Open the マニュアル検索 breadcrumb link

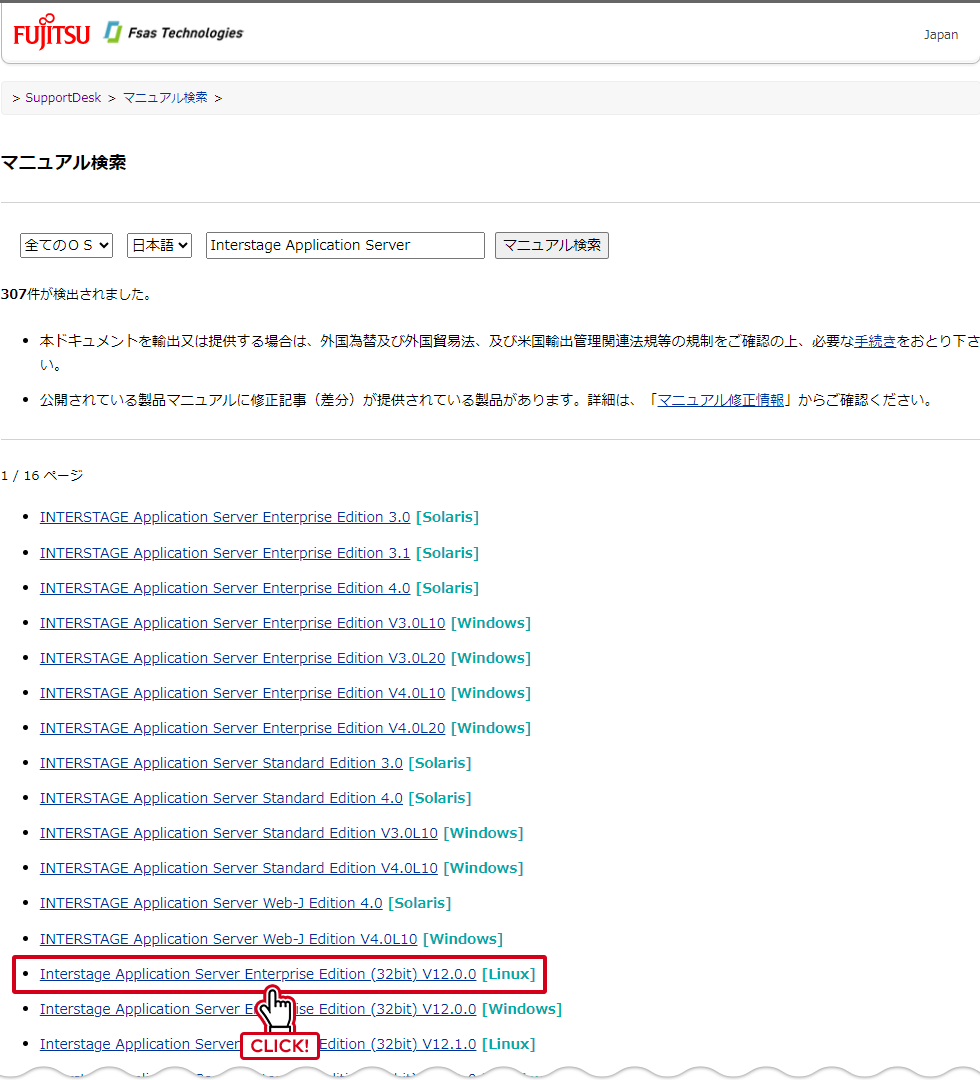(165, 98)
